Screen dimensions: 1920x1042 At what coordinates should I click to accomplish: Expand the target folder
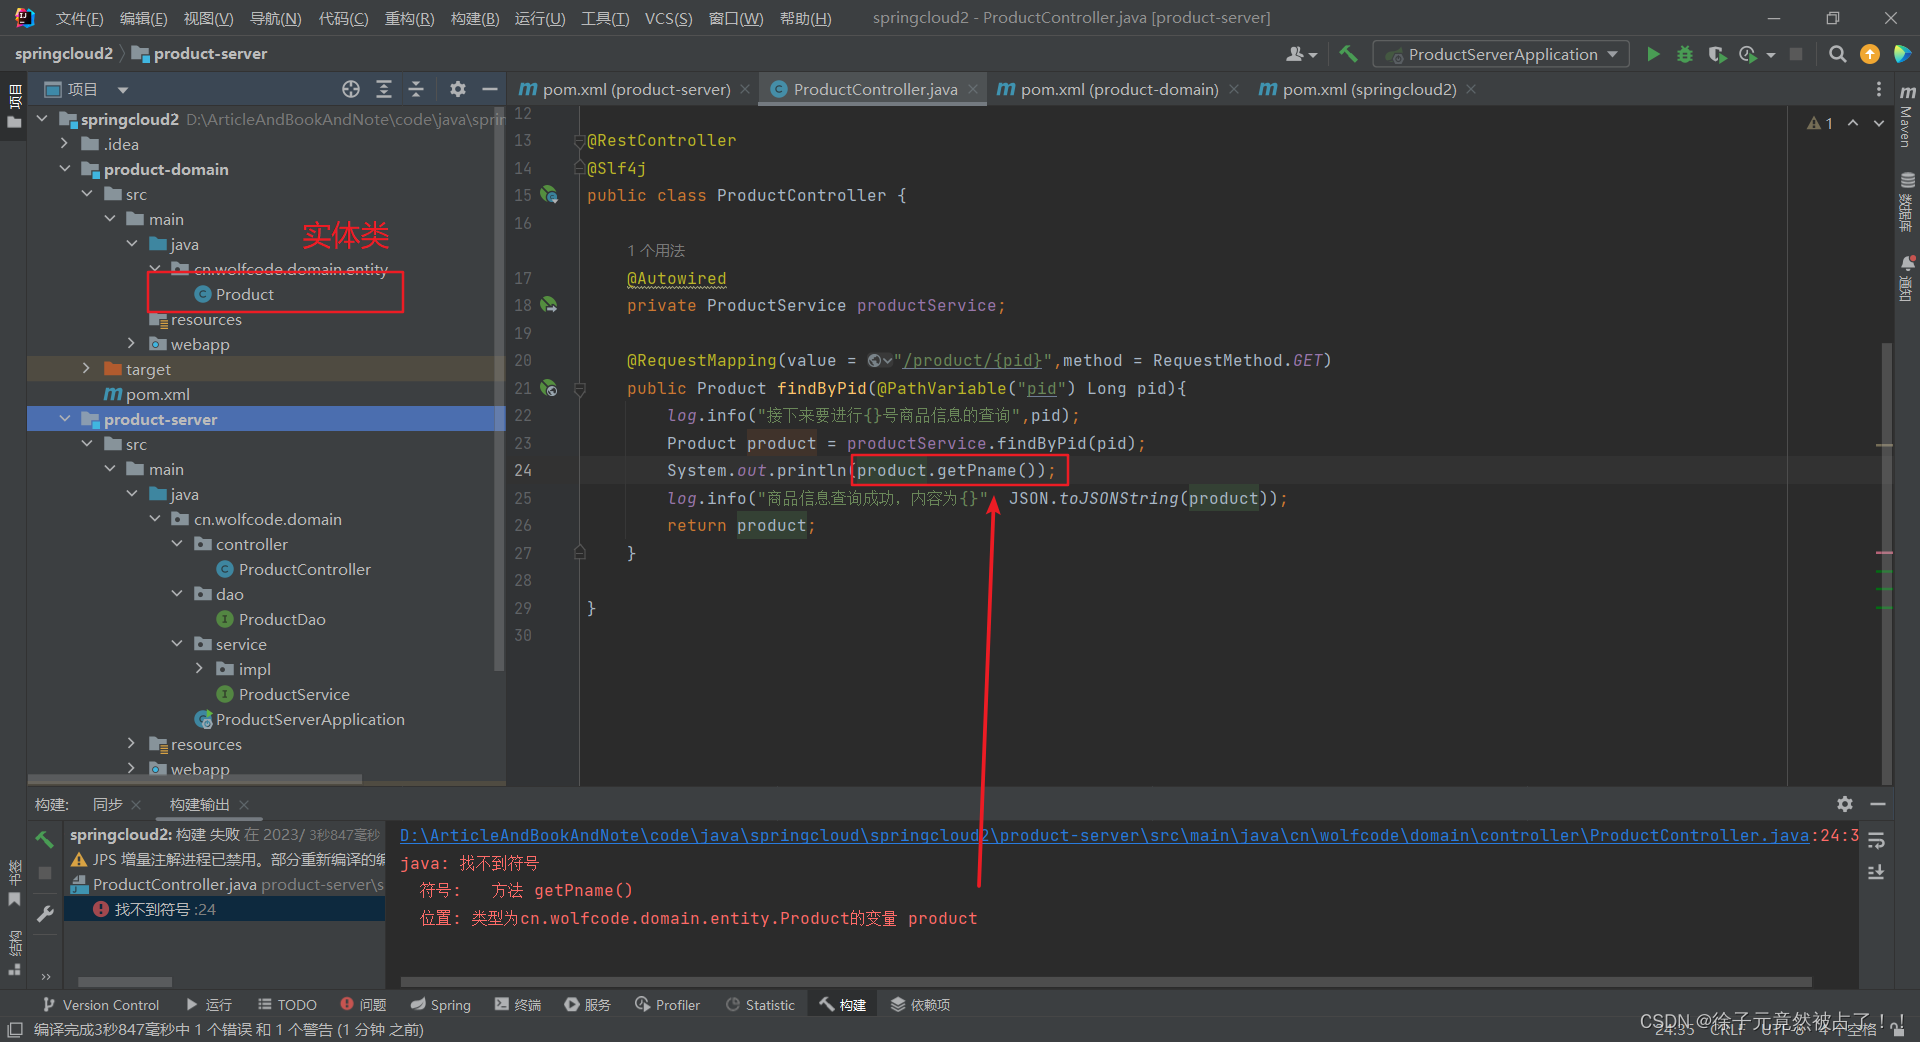pos(86,369)
